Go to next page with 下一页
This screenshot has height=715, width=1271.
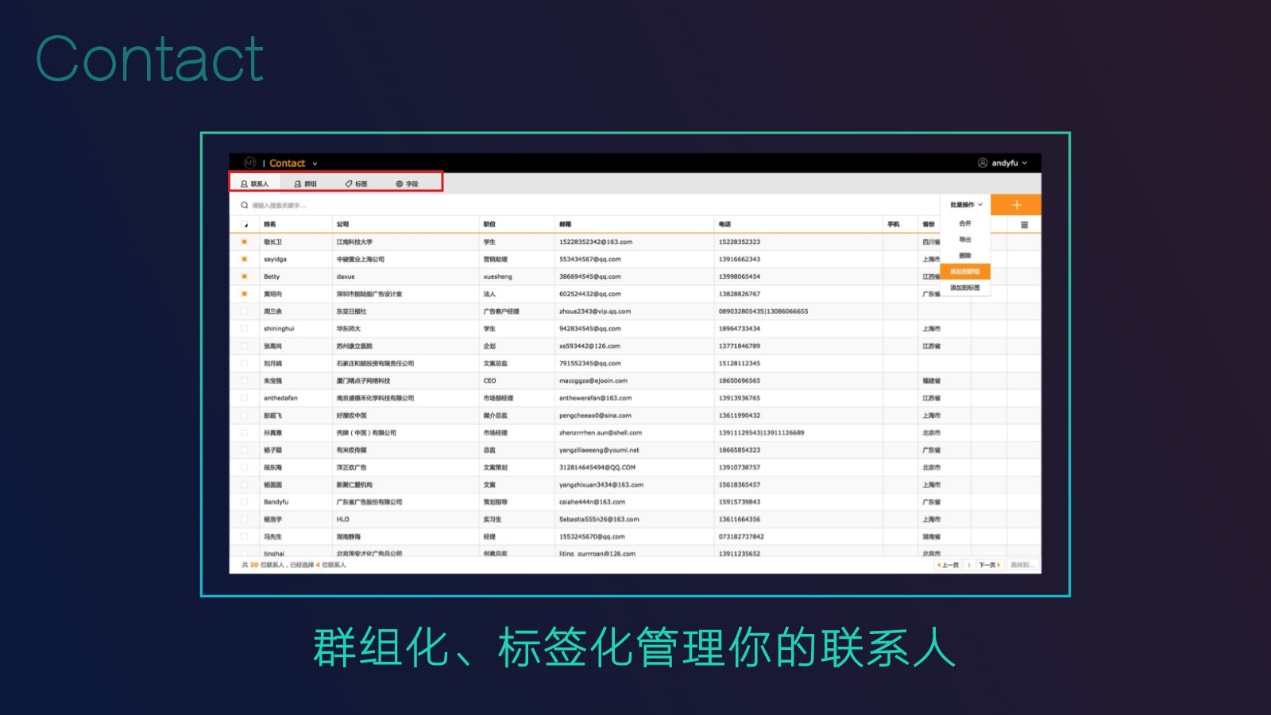[988, 565]
